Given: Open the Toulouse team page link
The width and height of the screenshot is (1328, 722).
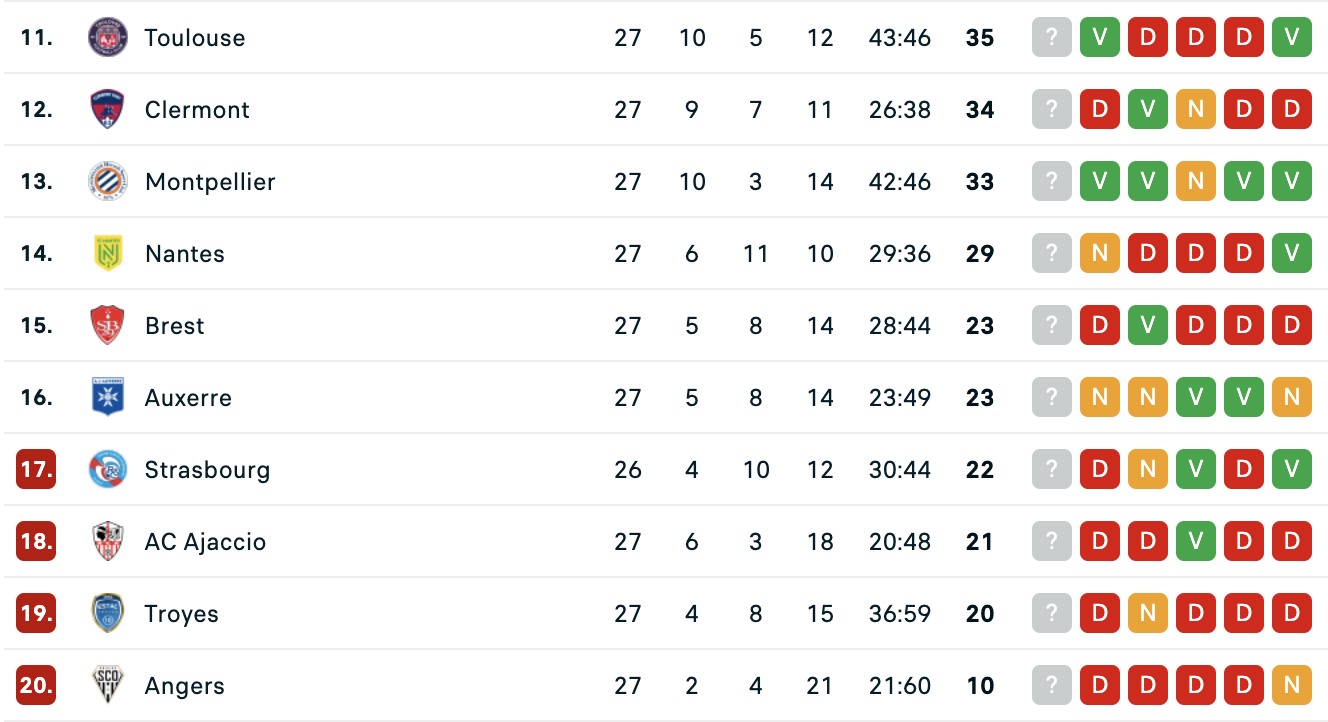Looking at the screenshot, I should [x=194, y=38].
